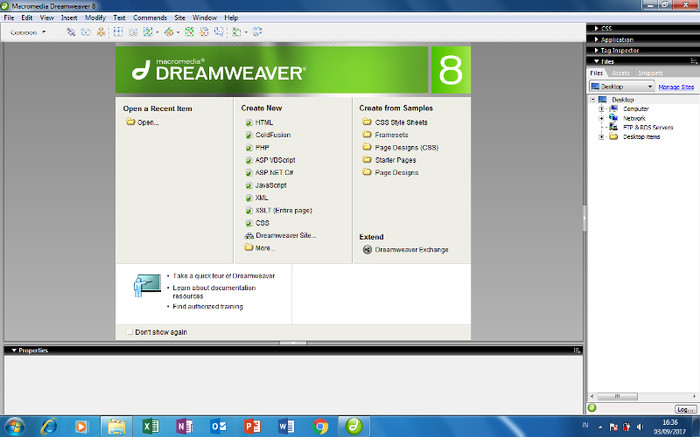The image size is (700, 437).
Task: Open the Templates button dropdown arrow
Action: tap(246, 32)
